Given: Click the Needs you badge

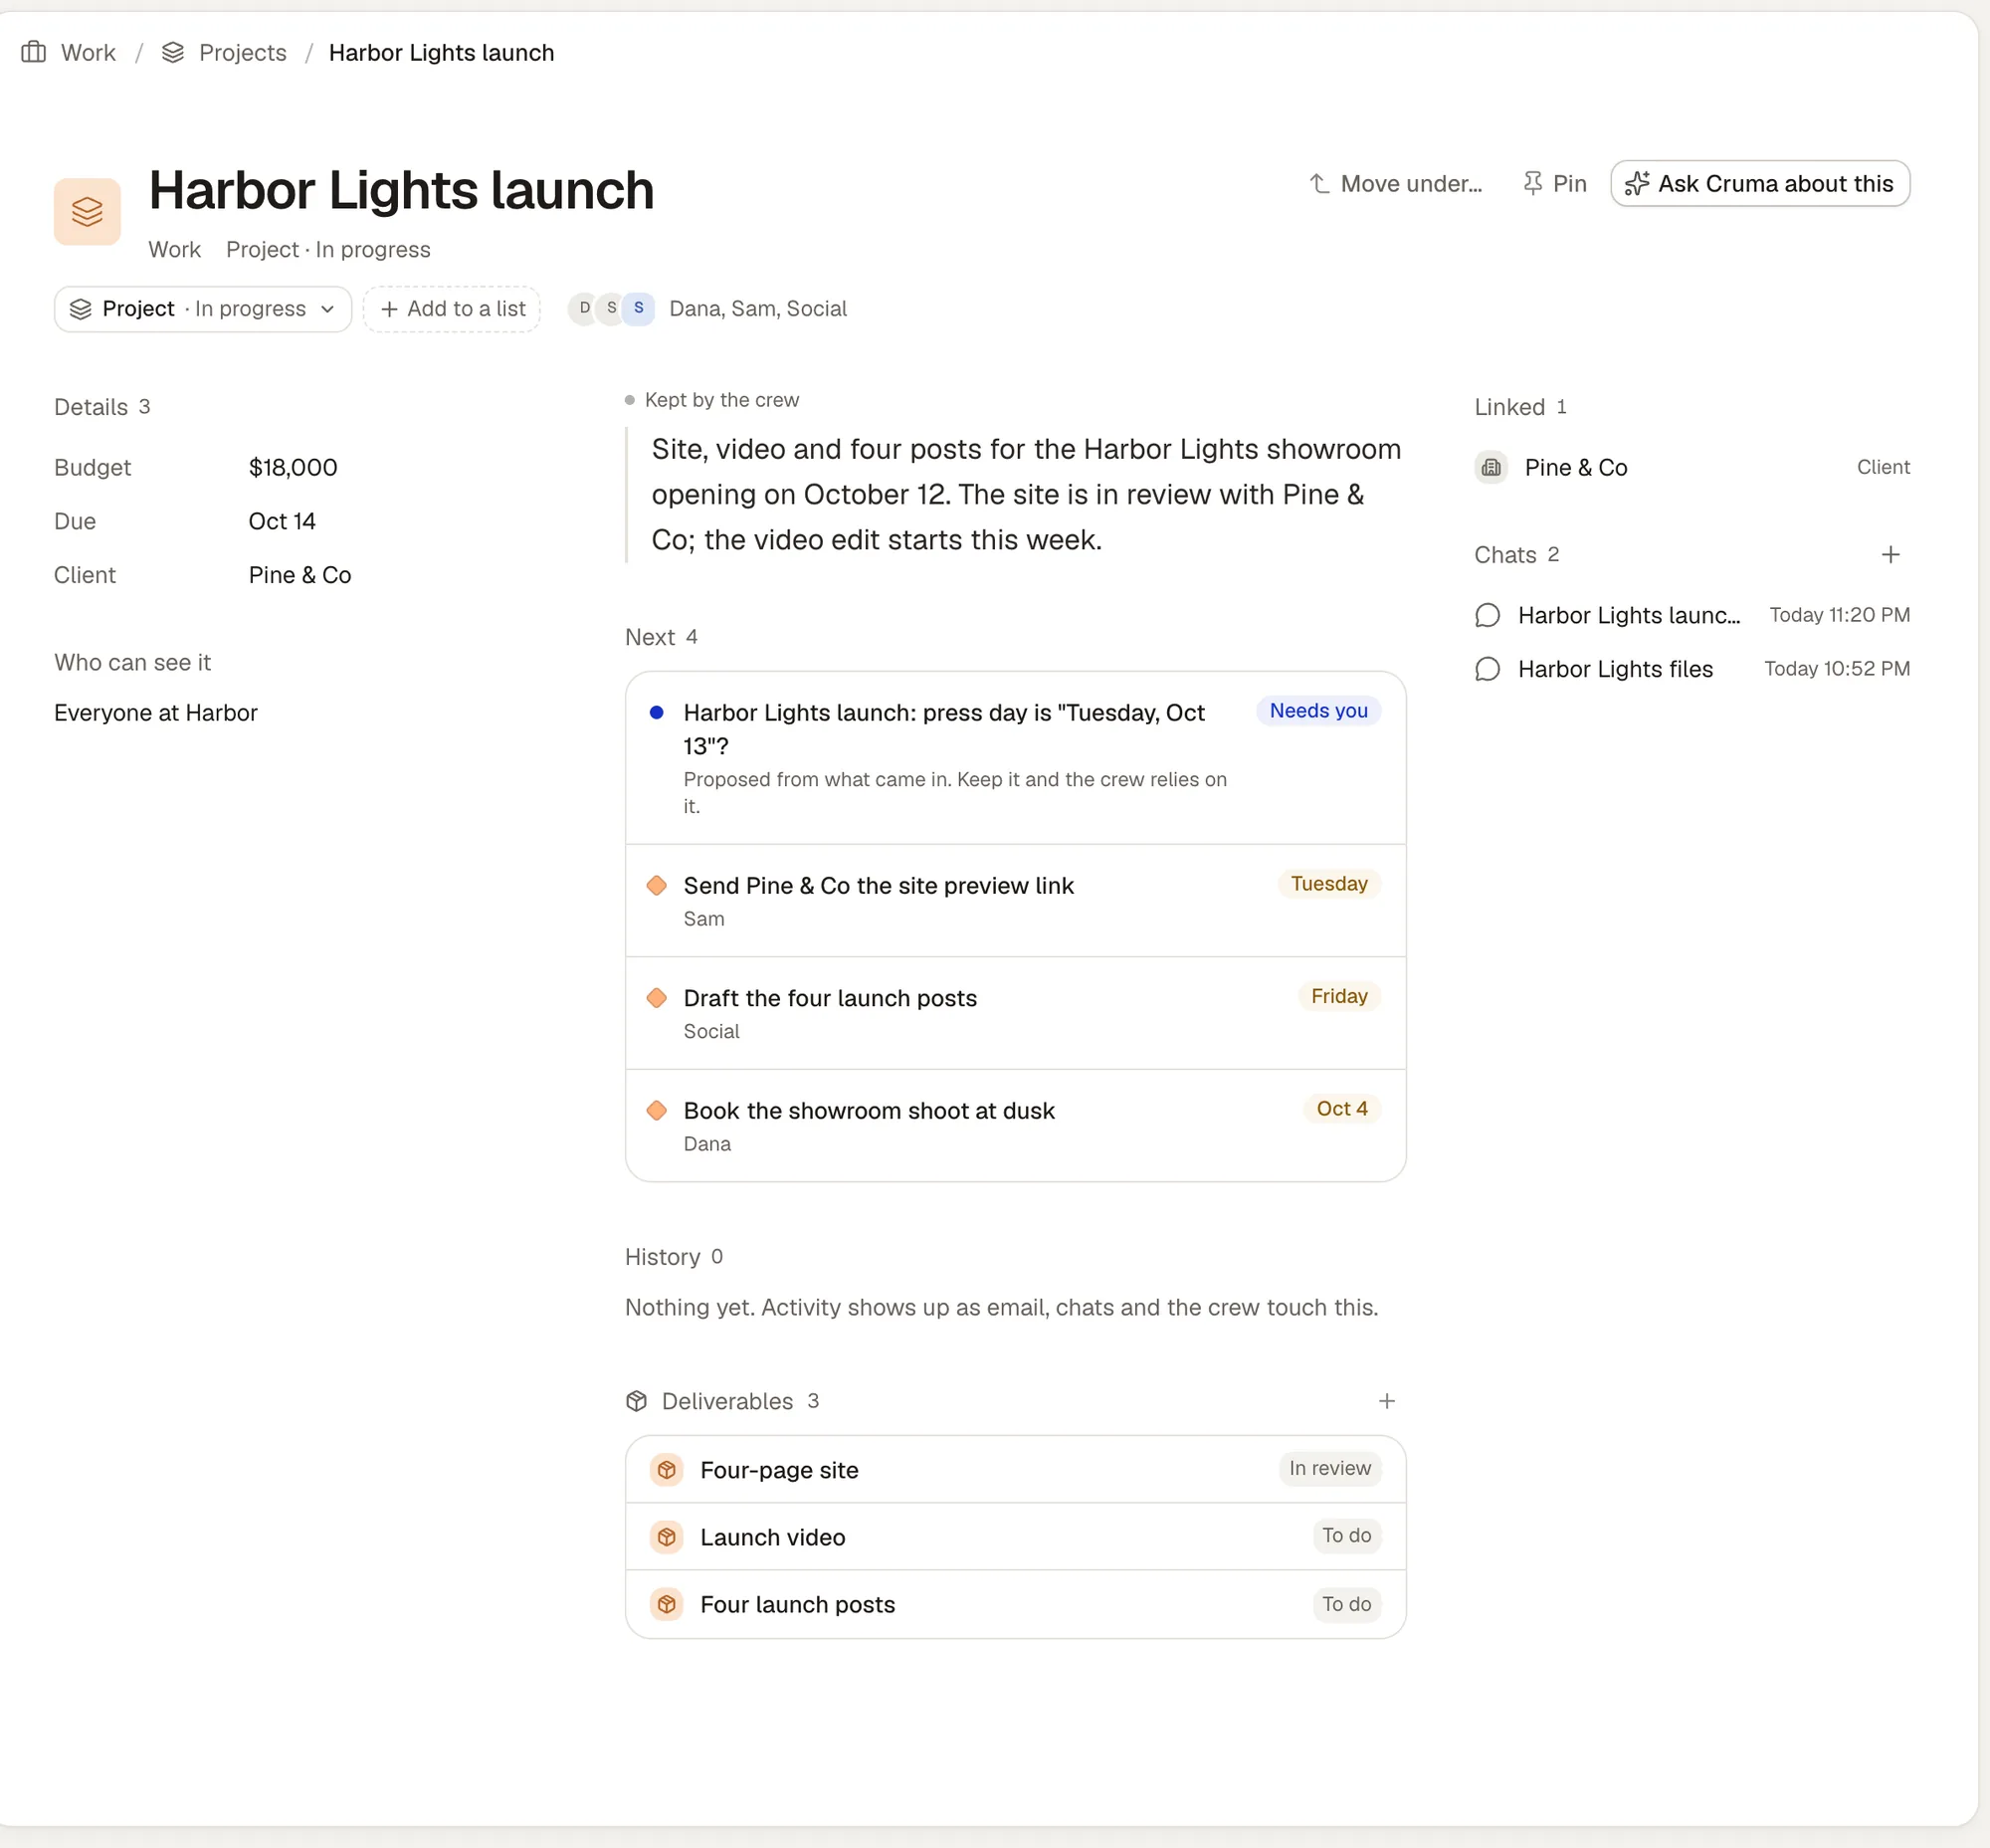Looking at the screenshot, I should pos(1318,710).
